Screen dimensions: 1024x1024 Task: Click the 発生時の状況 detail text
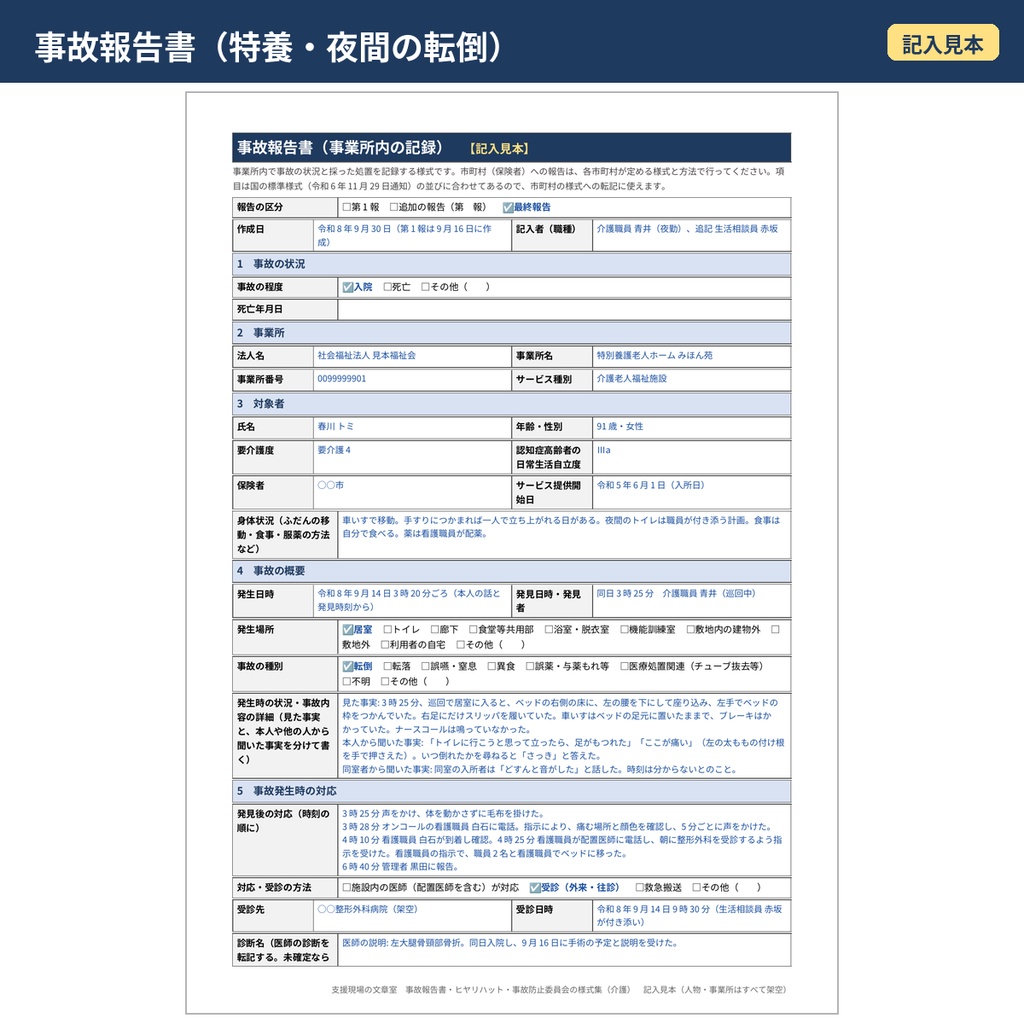pyautogui.click(x=564, y=736)
